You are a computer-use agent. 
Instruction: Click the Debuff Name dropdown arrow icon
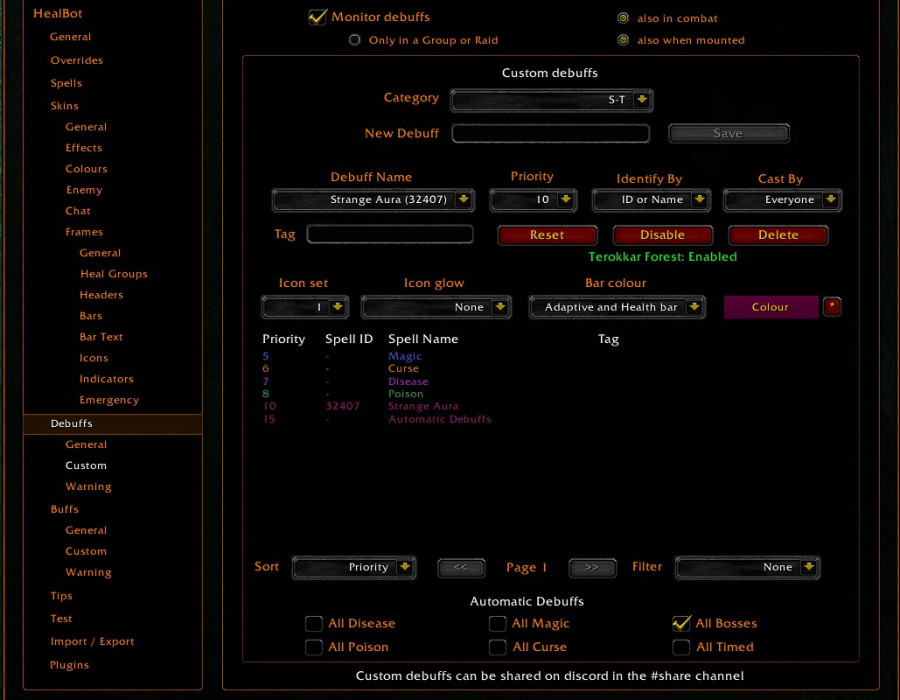(463, 200)
